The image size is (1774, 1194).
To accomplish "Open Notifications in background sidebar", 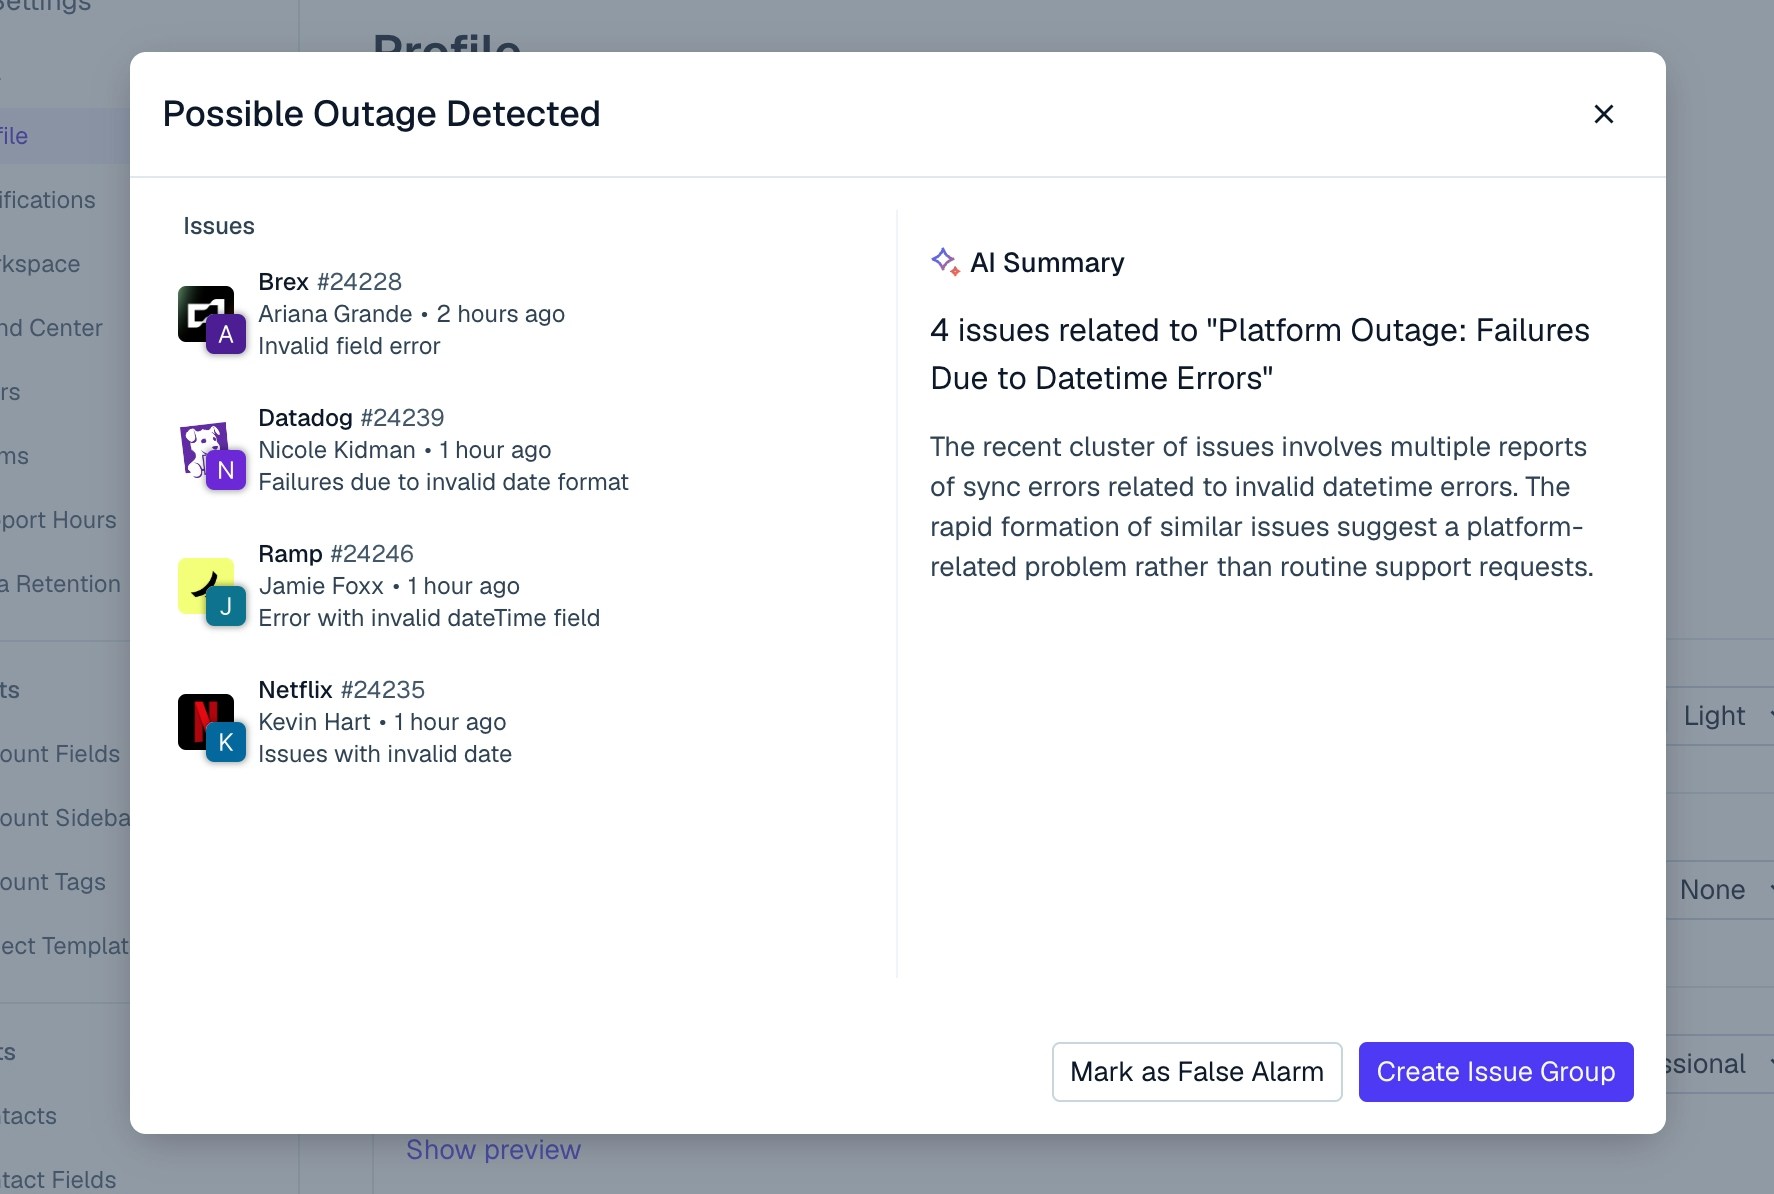I will pos(48,200).
